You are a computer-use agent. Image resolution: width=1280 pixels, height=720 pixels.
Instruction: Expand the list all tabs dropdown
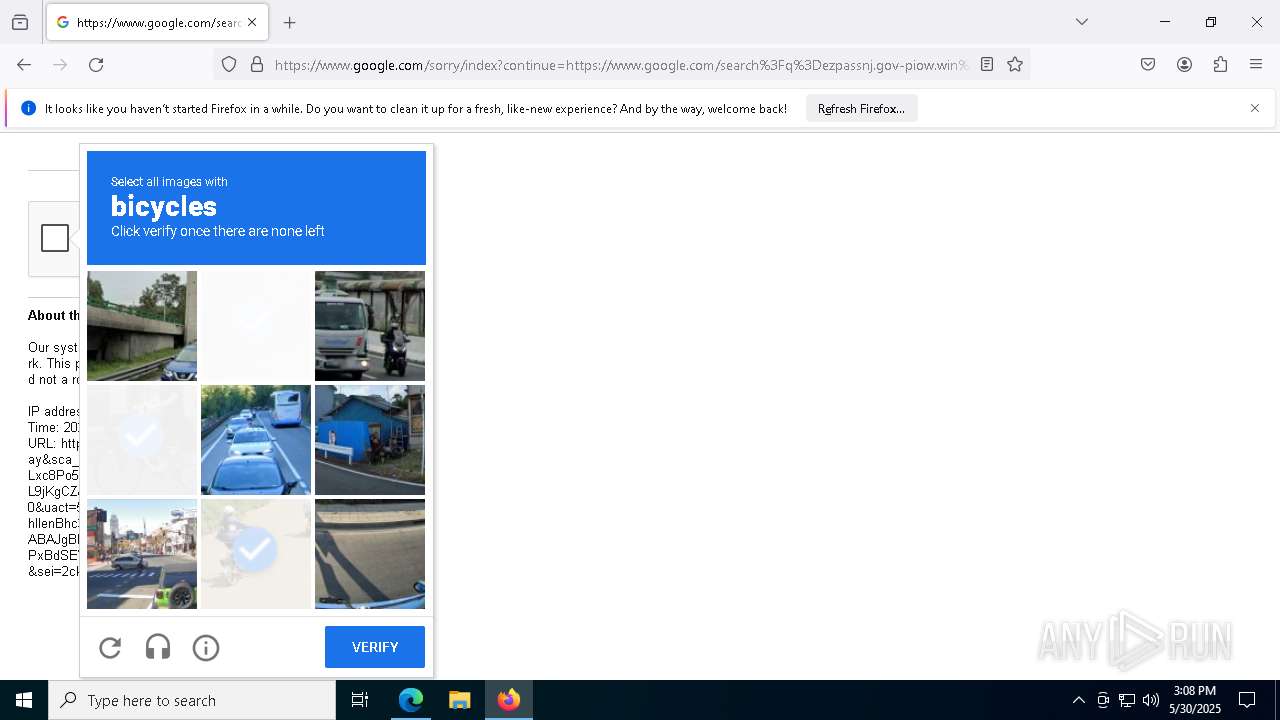[x=1082, y=22]
